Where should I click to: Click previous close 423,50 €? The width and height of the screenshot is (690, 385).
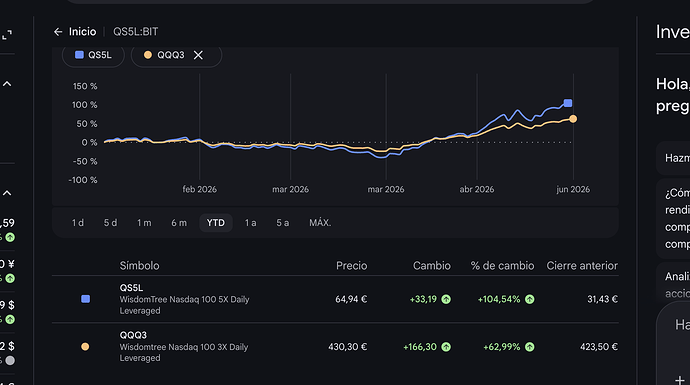click(x=599, y=347)
